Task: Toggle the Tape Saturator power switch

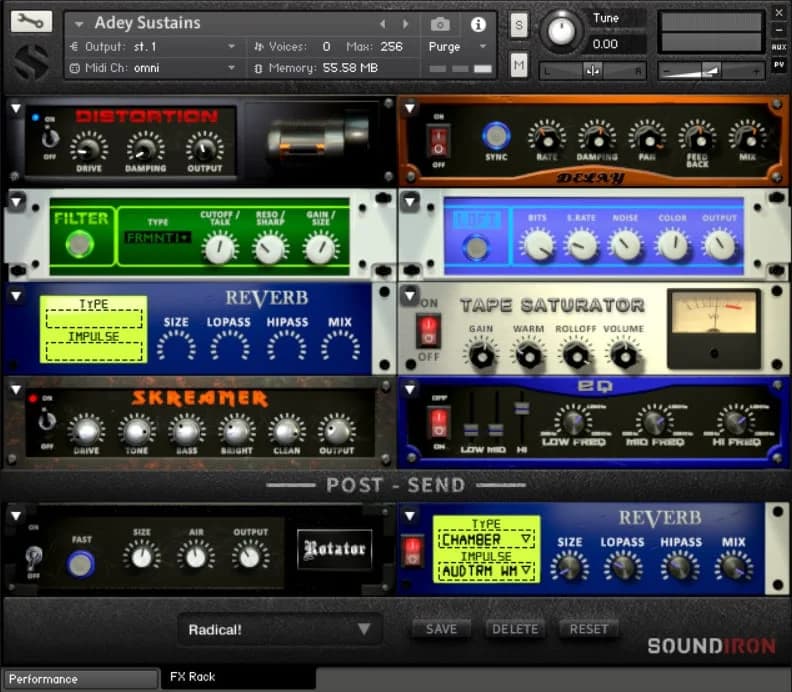Action: [x=429, y=331]
